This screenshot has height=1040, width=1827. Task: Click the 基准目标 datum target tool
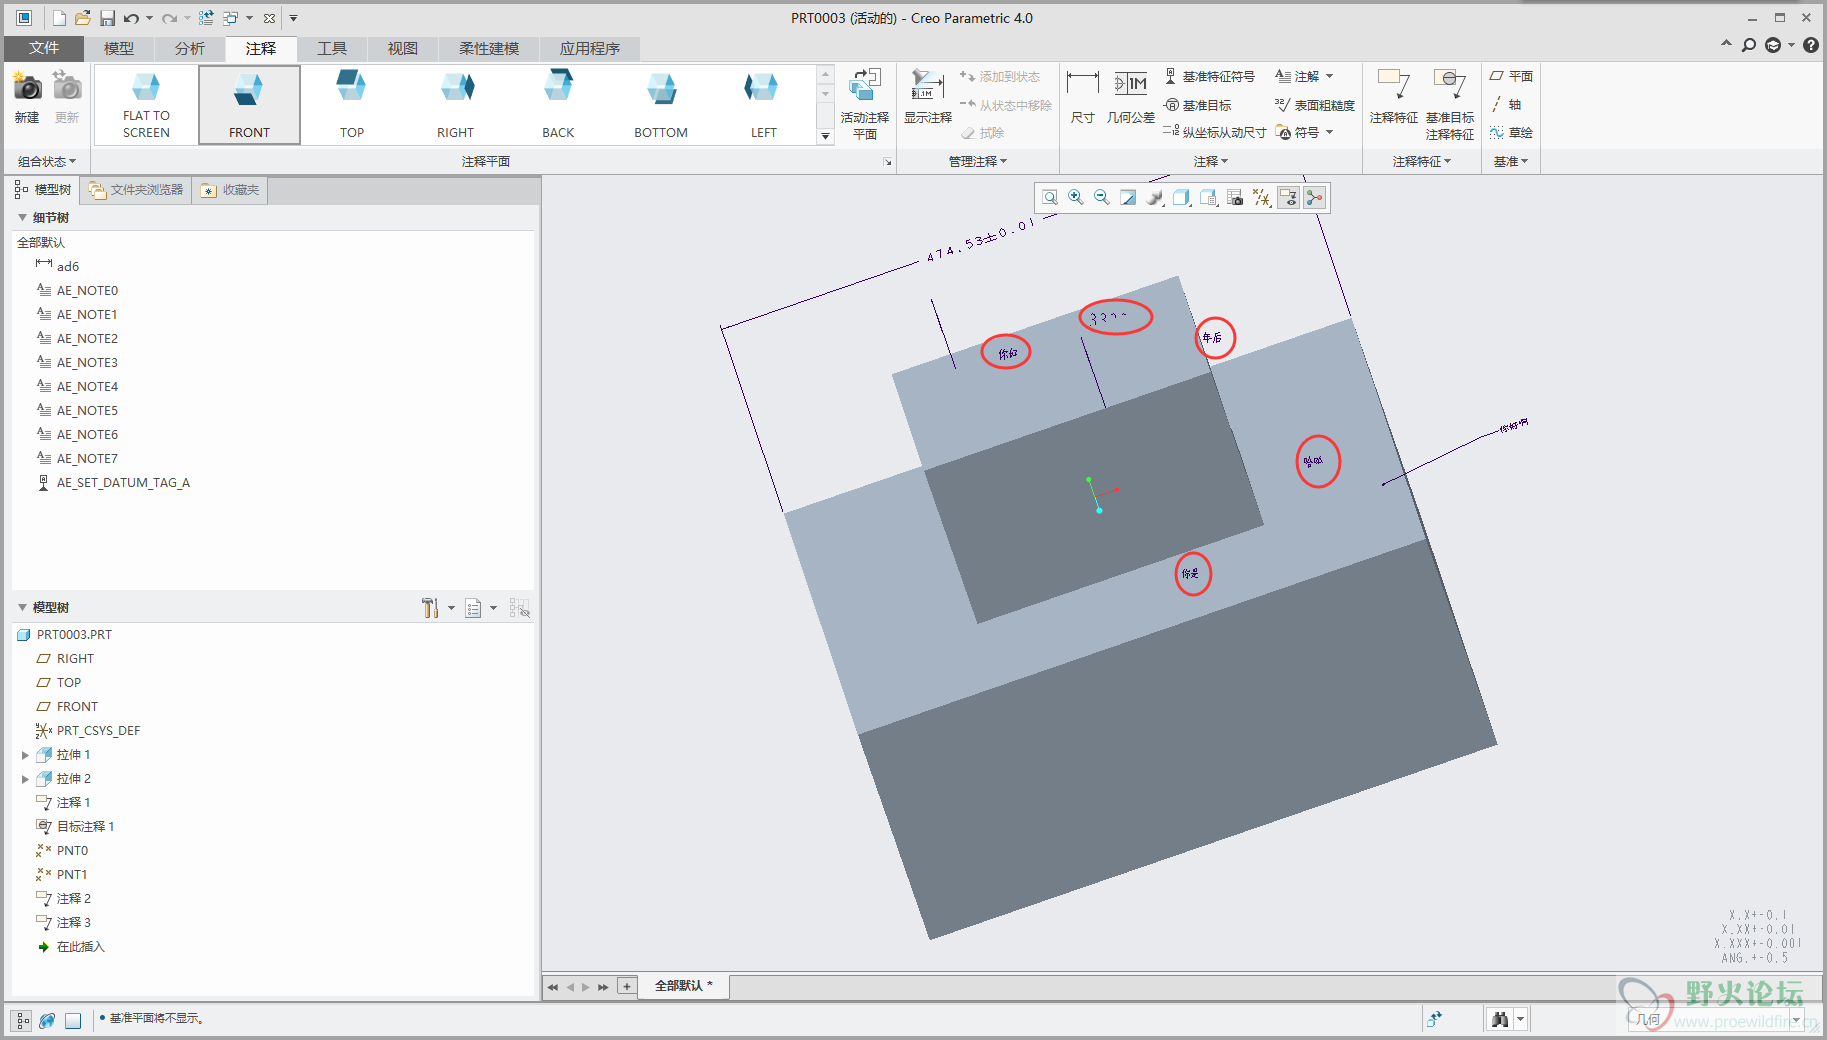click(x=1198, y=105)
